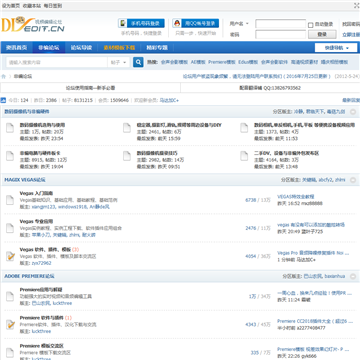Click the QQ penguin login icon

click(177, 23)
